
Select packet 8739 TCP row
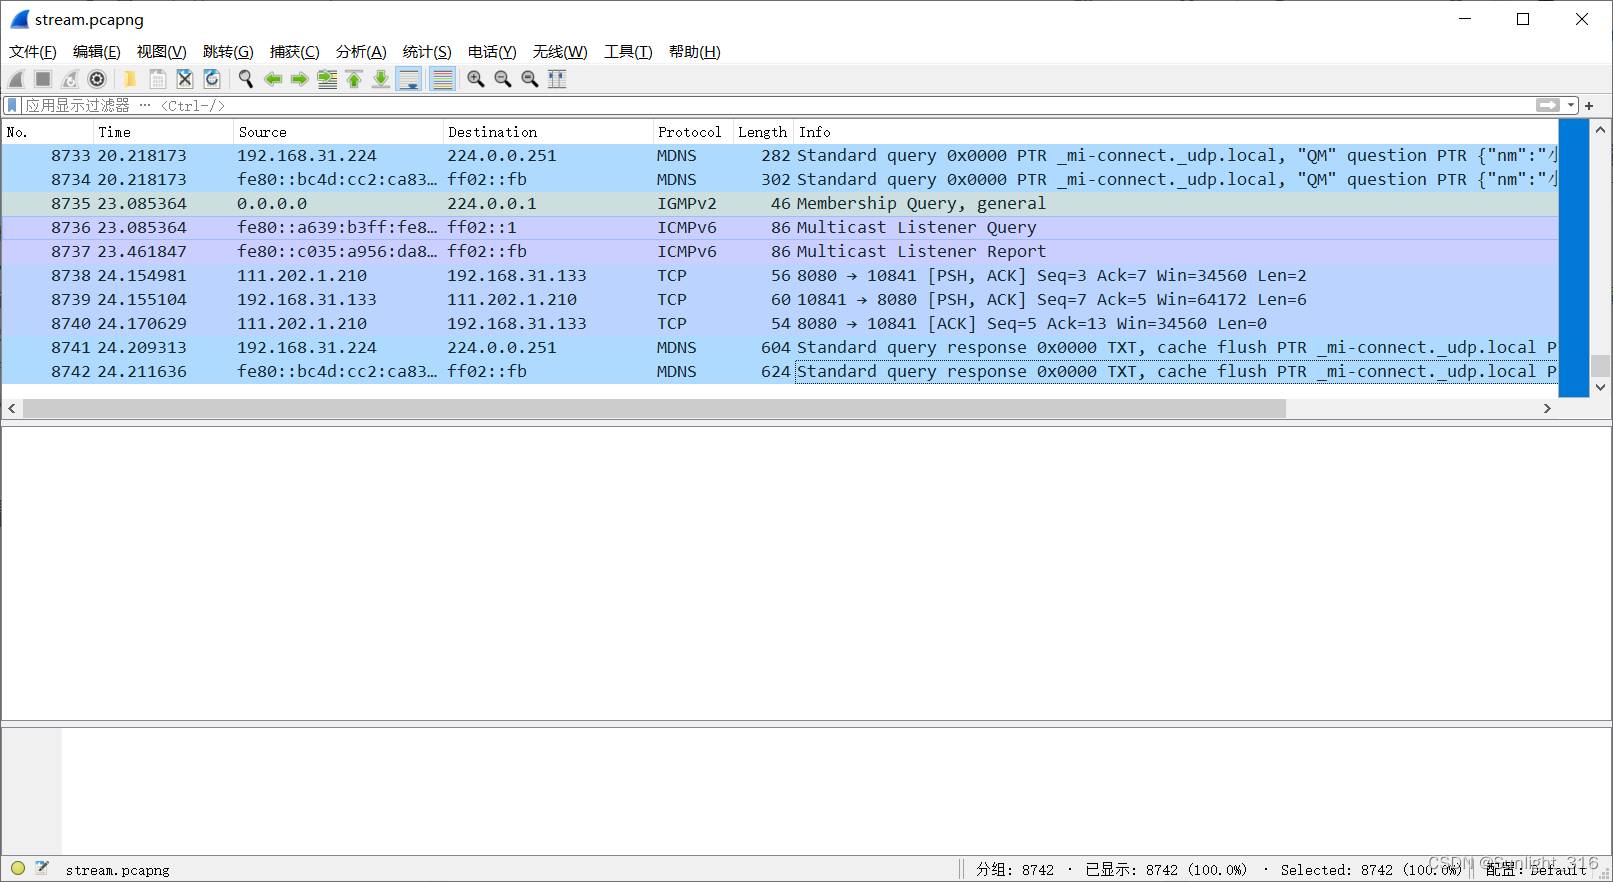pos(780,300)
